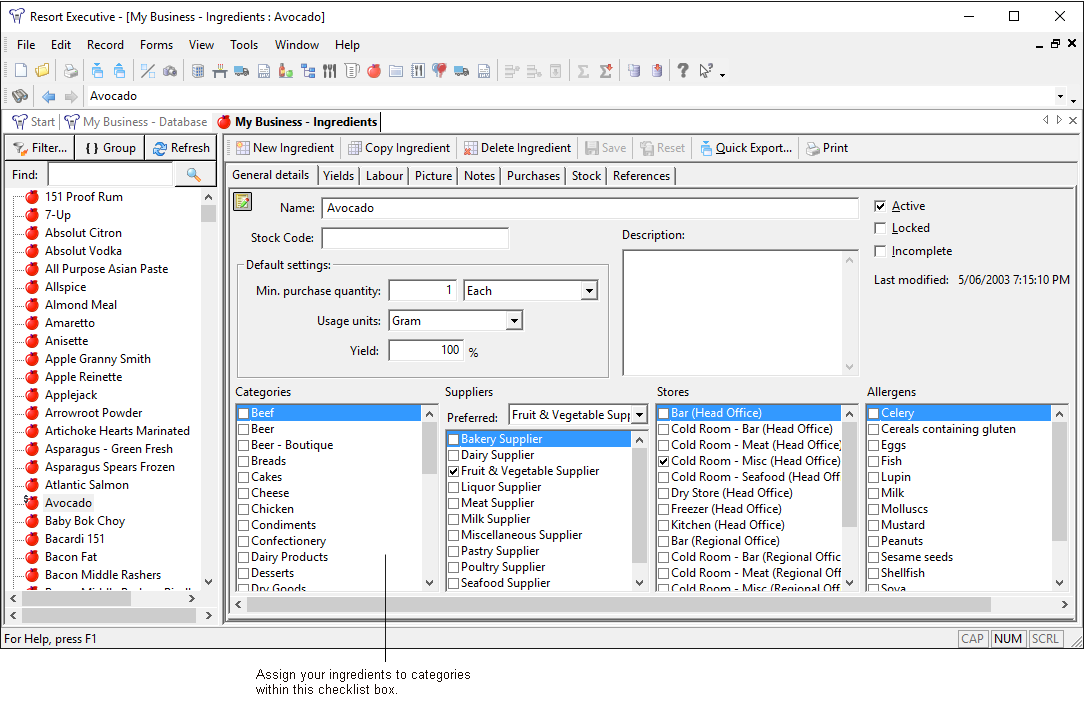This screenshot has width=1084, height=704.
Task: Click the measuring jug toolbar icon
Action: tap(352, 71)
